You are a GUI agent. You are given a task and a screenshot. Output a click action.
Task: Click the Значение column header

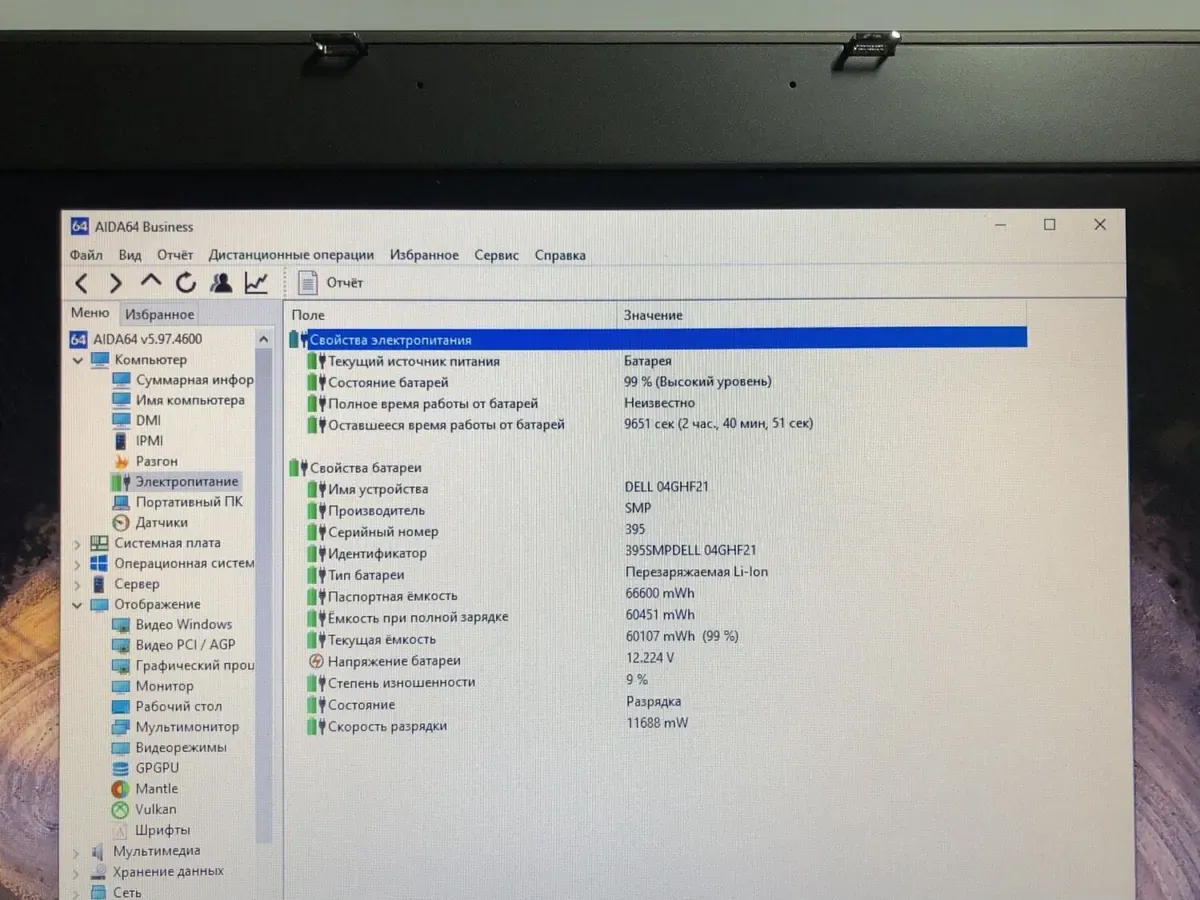click(653, 315)
